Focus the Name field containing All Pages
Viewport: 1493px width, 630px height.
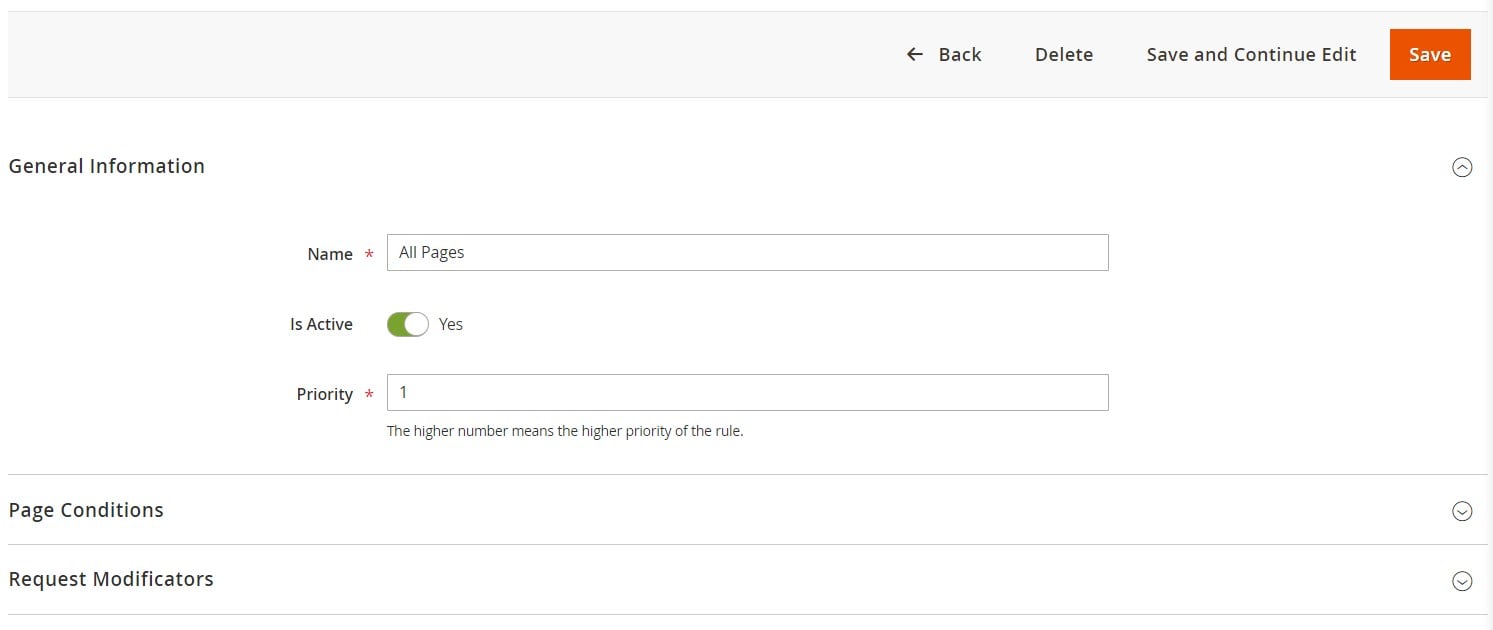tap(747, 252)
